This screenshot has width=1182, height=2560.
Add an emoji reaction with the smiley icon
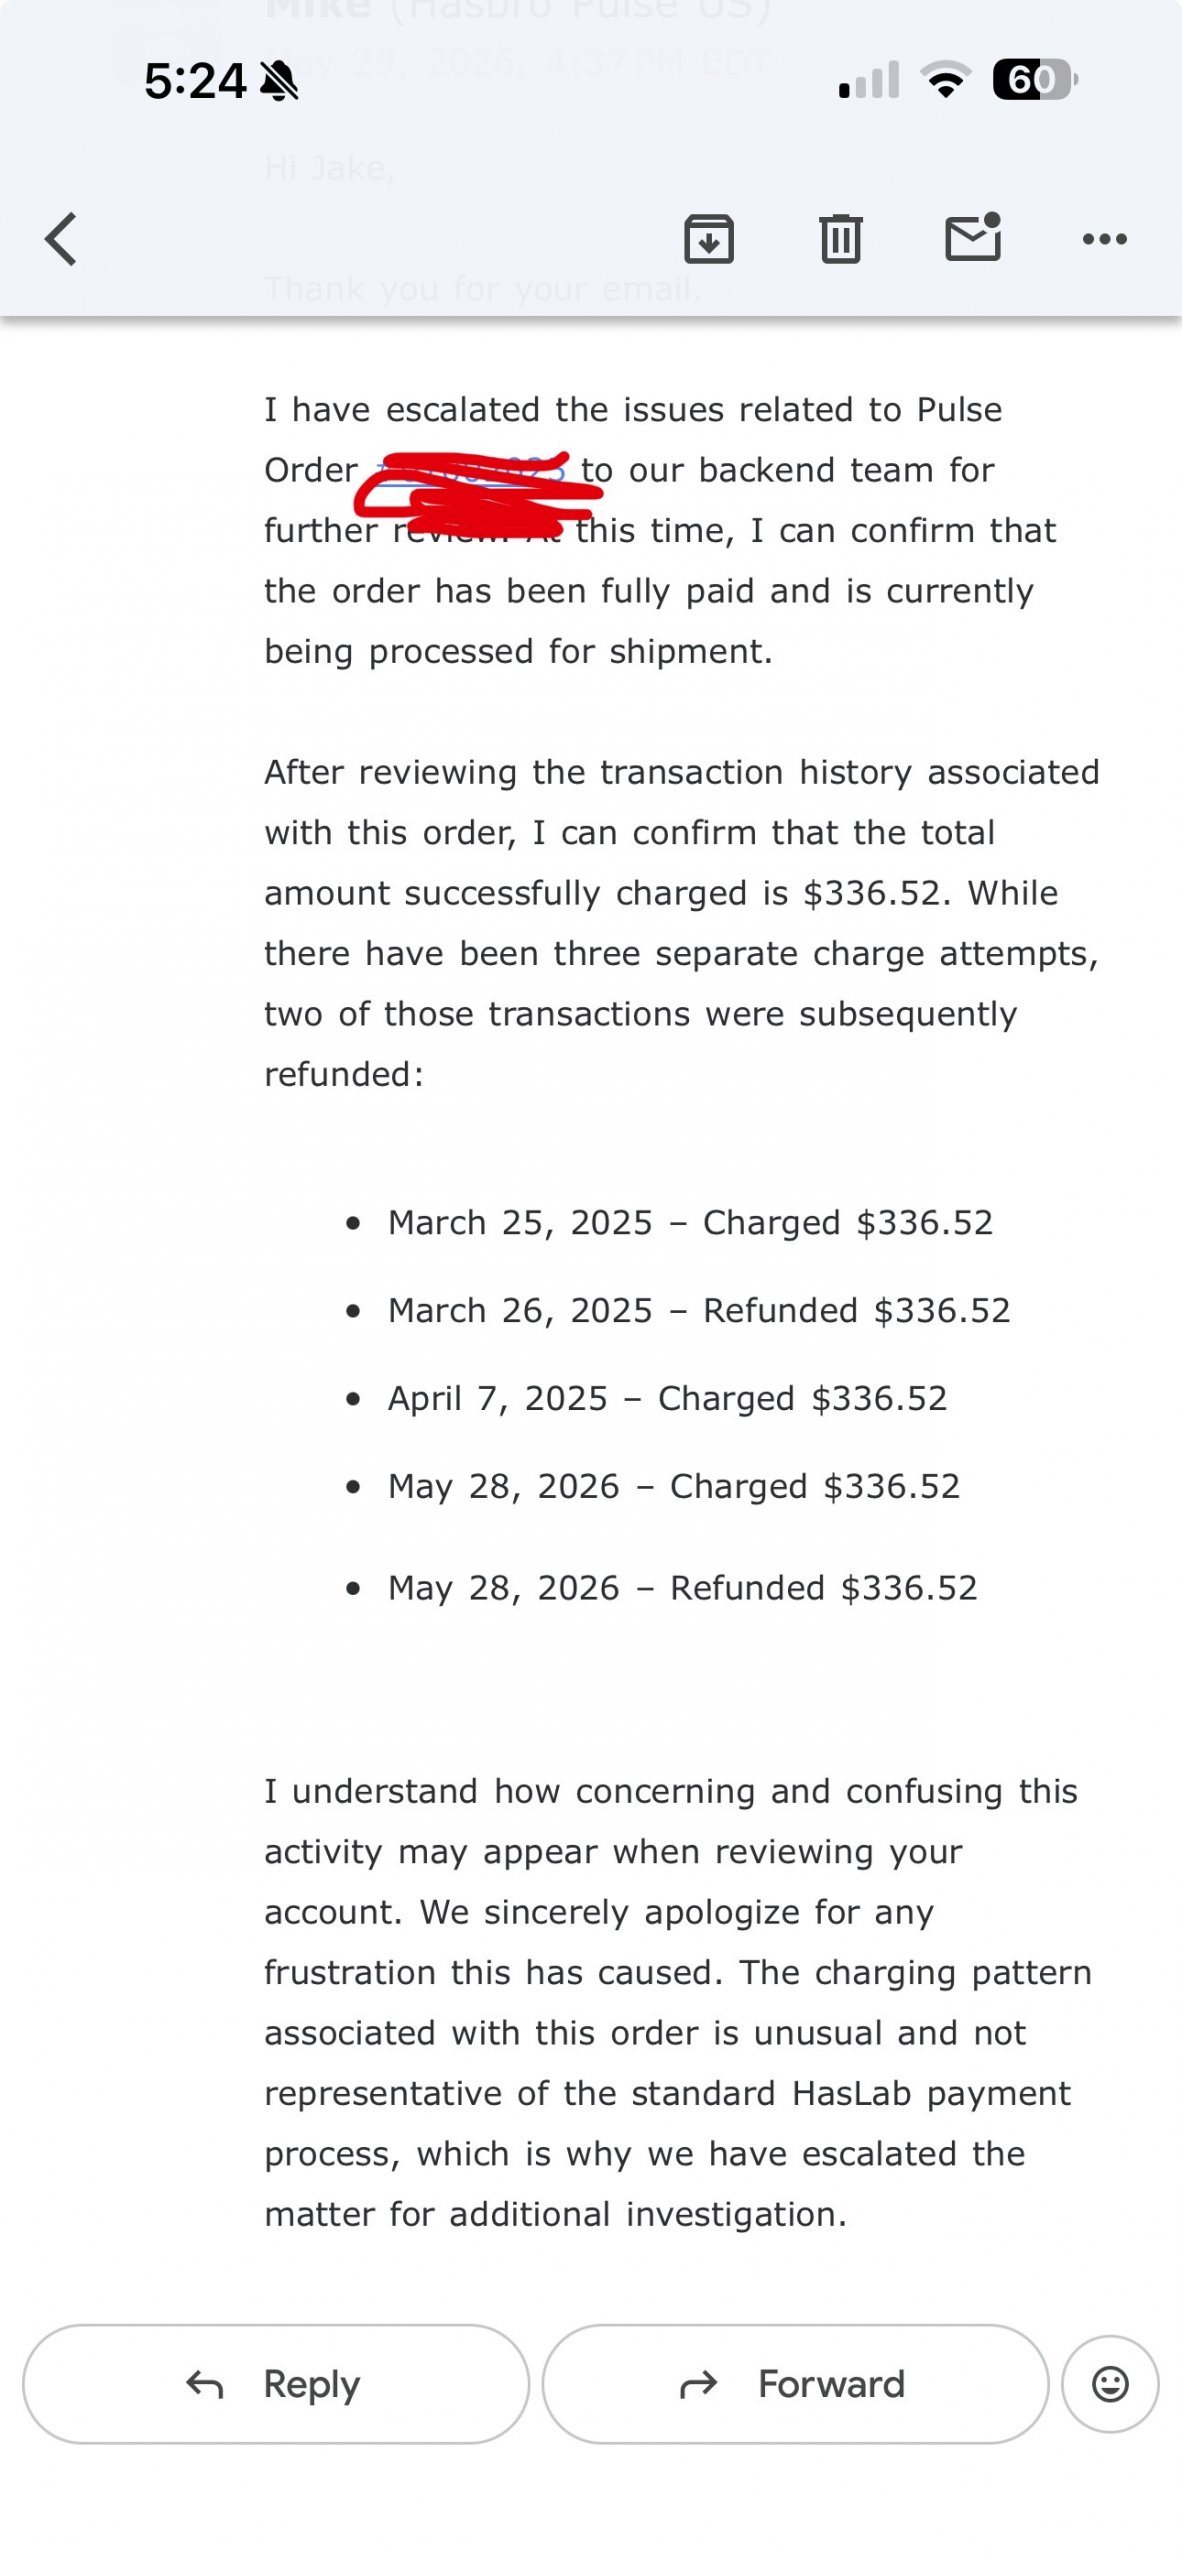(1110, 2384)
